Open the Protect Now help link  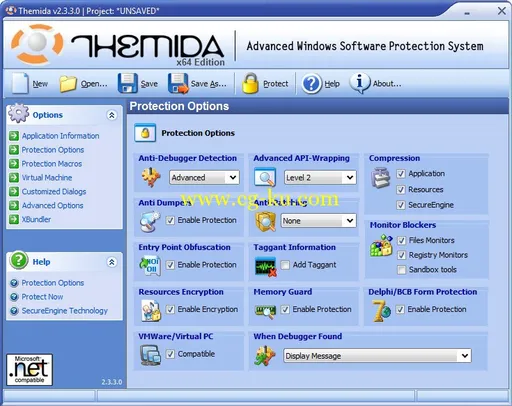42,297
